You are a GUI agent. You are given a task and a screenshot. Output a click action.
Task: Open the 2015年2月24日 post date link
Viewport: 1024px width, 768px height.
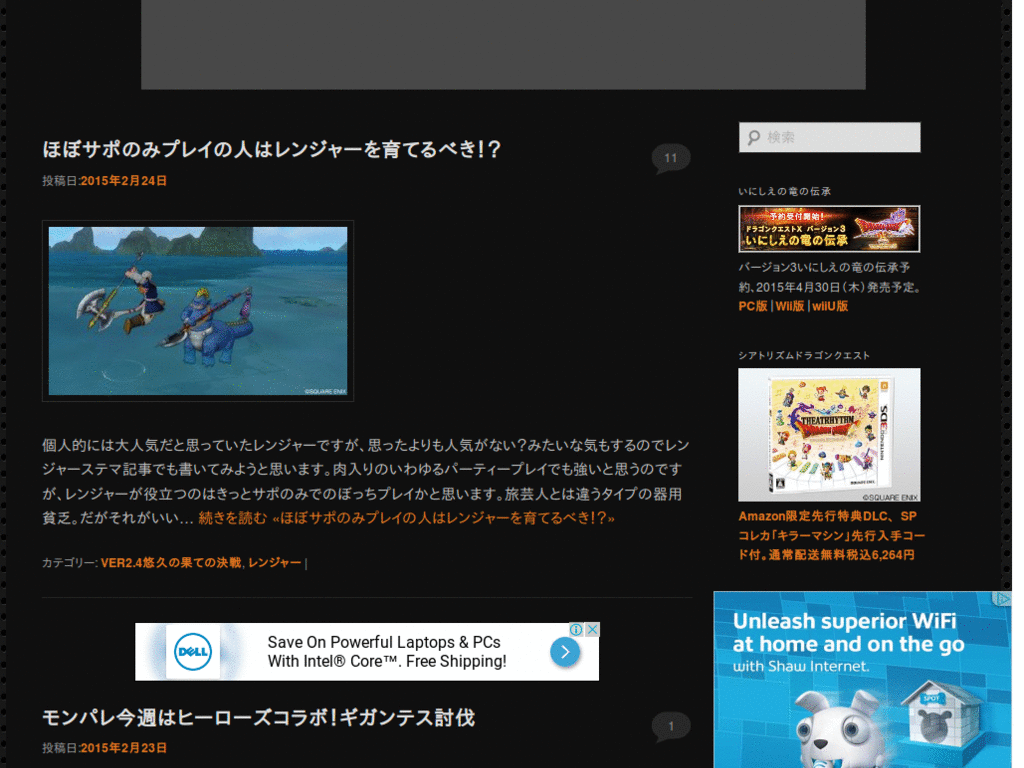123,181
